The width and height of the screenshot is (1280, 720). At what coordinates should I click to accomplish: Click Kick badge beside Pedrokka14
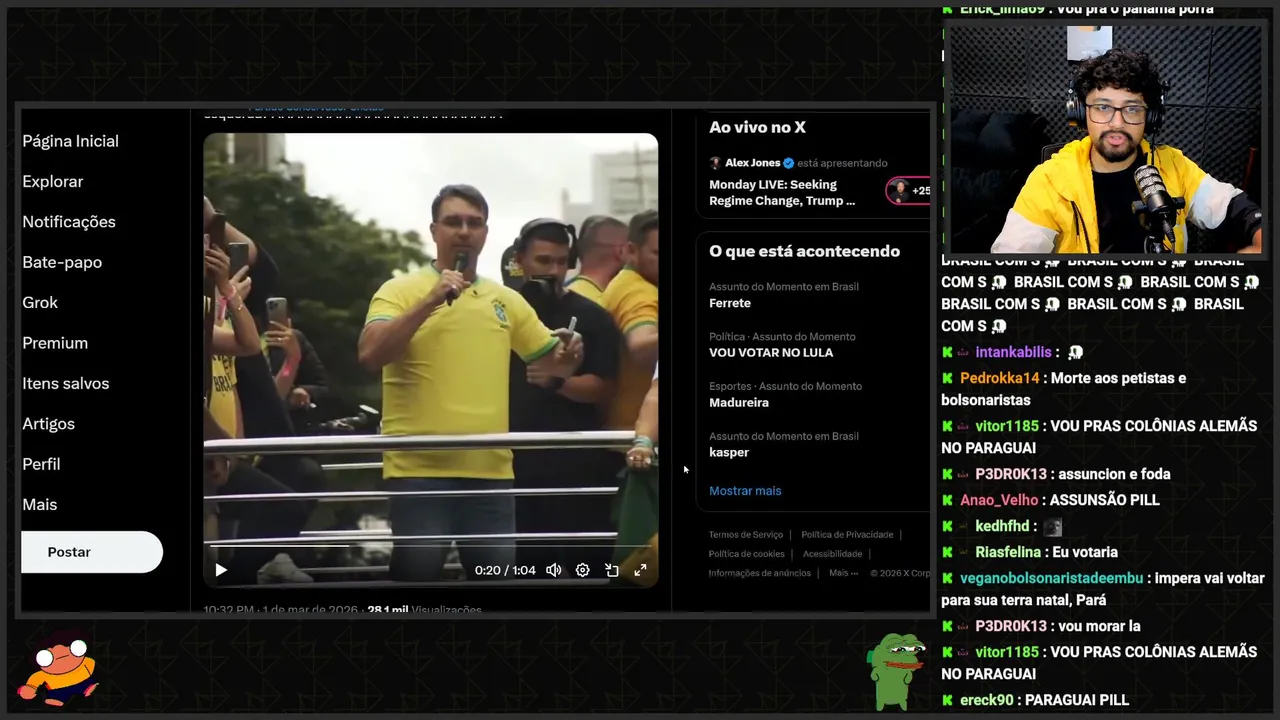(947, 378)
